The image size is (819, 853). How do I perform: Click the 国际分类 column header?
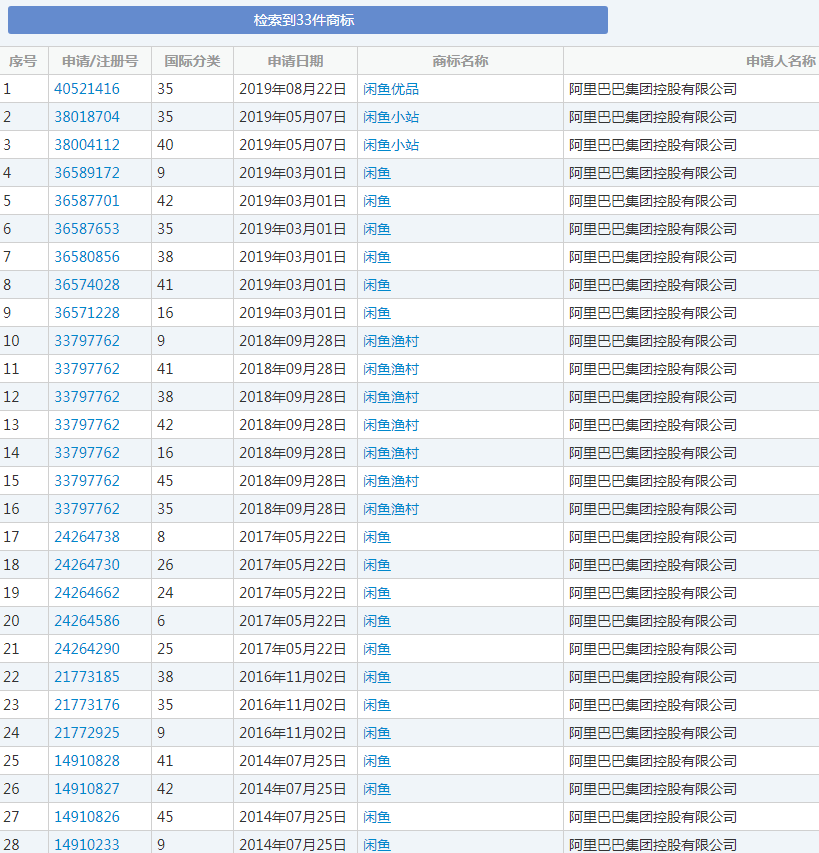192,61
